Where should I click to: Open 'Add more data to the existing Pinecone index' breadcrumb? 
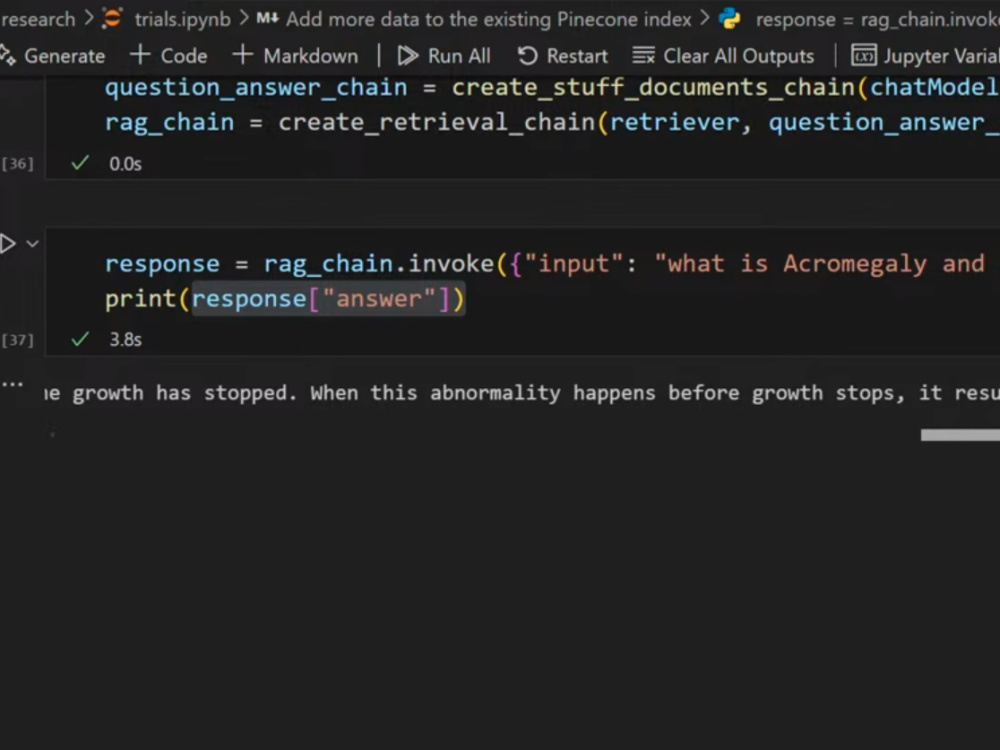[489, 19]
